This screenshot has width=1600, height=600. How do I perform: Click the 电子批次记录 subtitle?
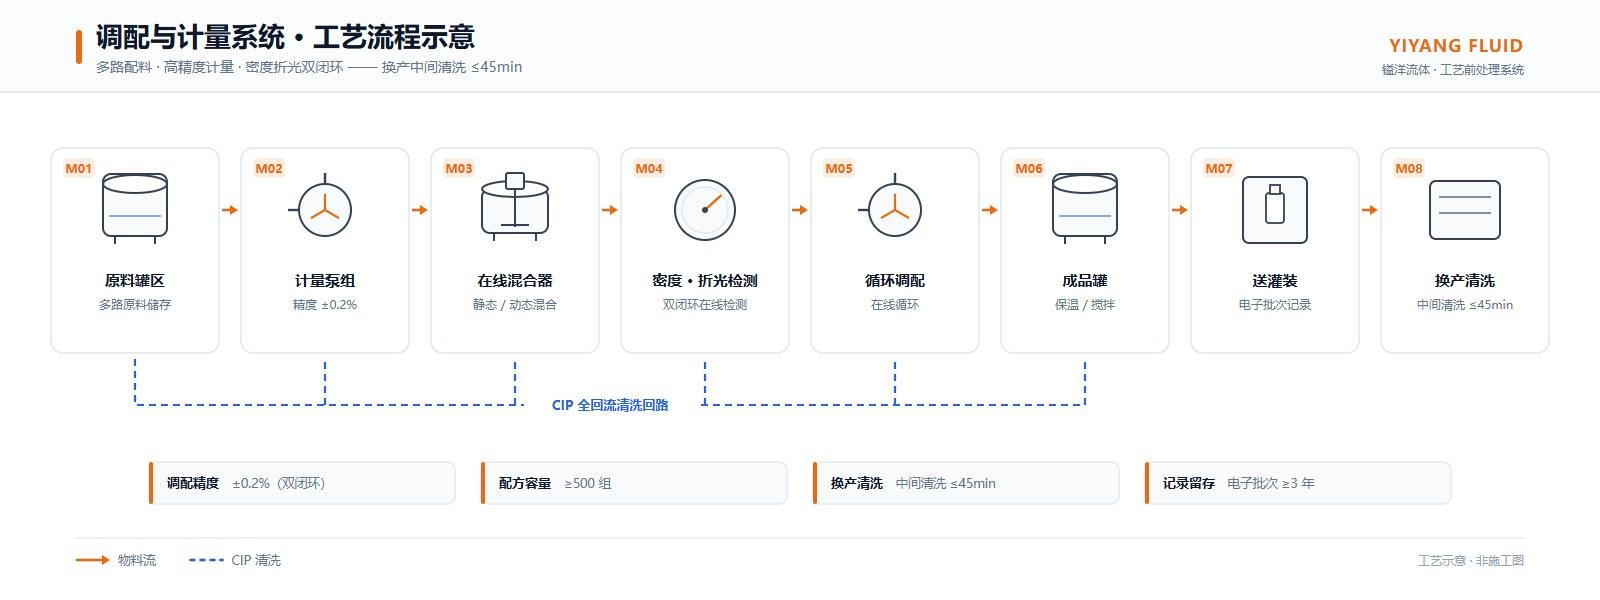1275,305
